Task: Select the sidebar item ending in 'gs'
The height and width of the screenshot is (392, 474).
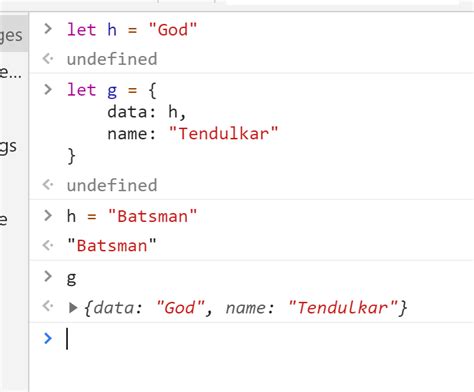Action: pos(9,147)
